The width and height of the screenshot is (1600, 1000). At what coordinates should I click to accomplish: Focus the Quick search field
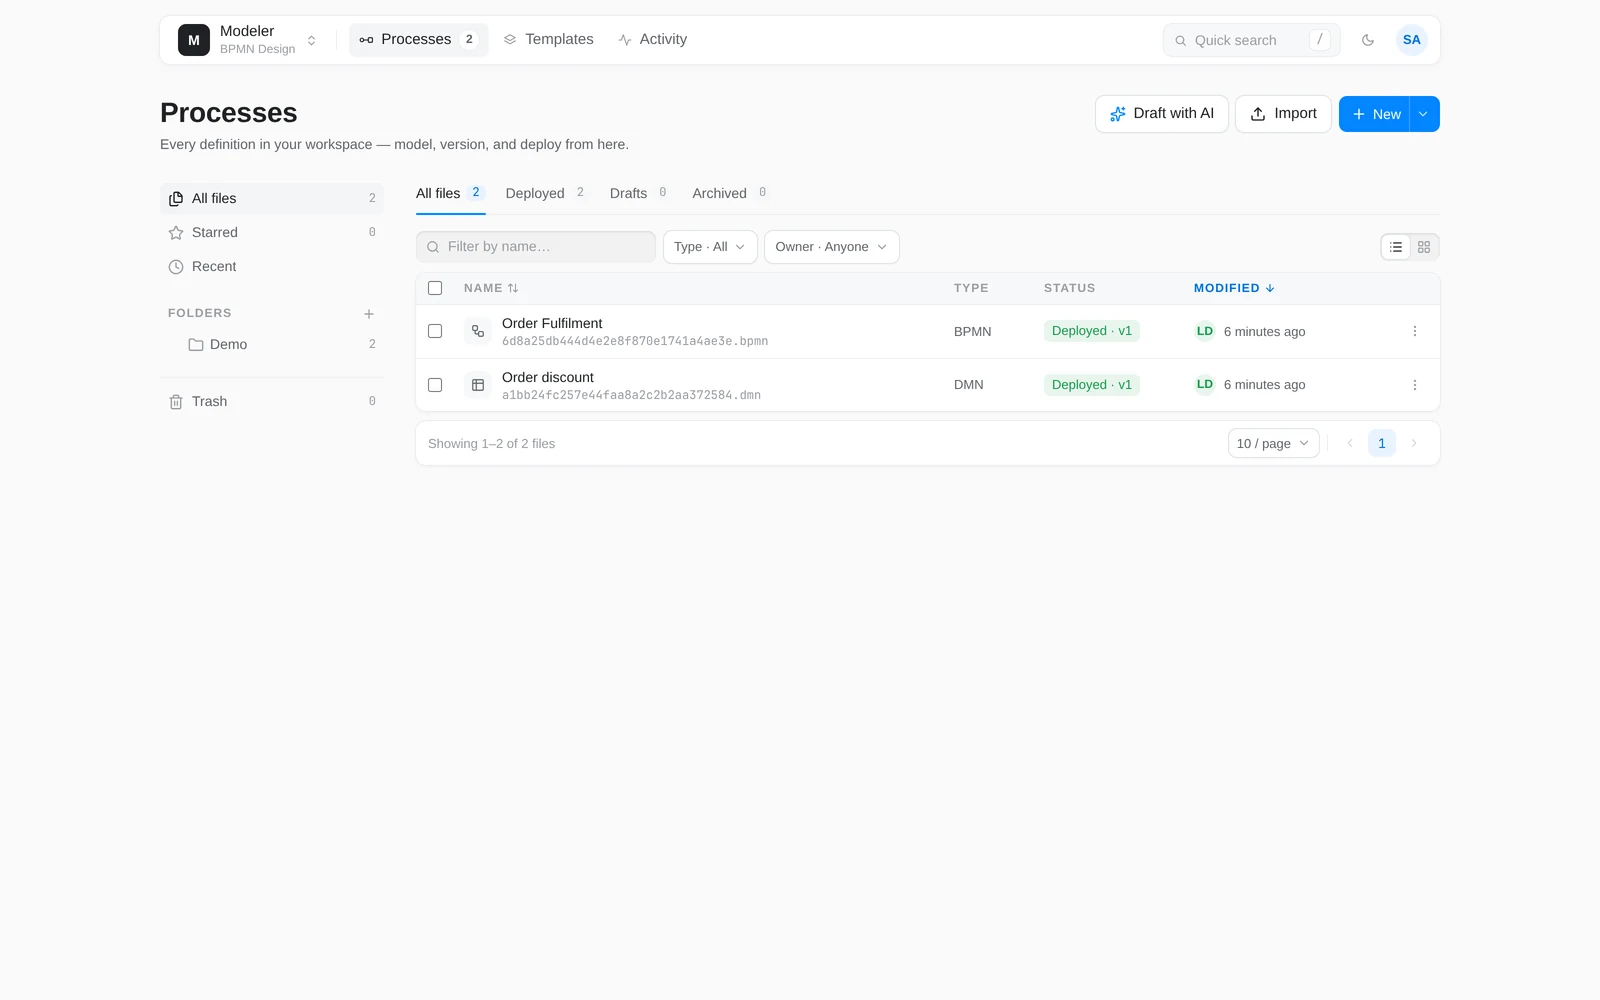[x=1251, y=40]
